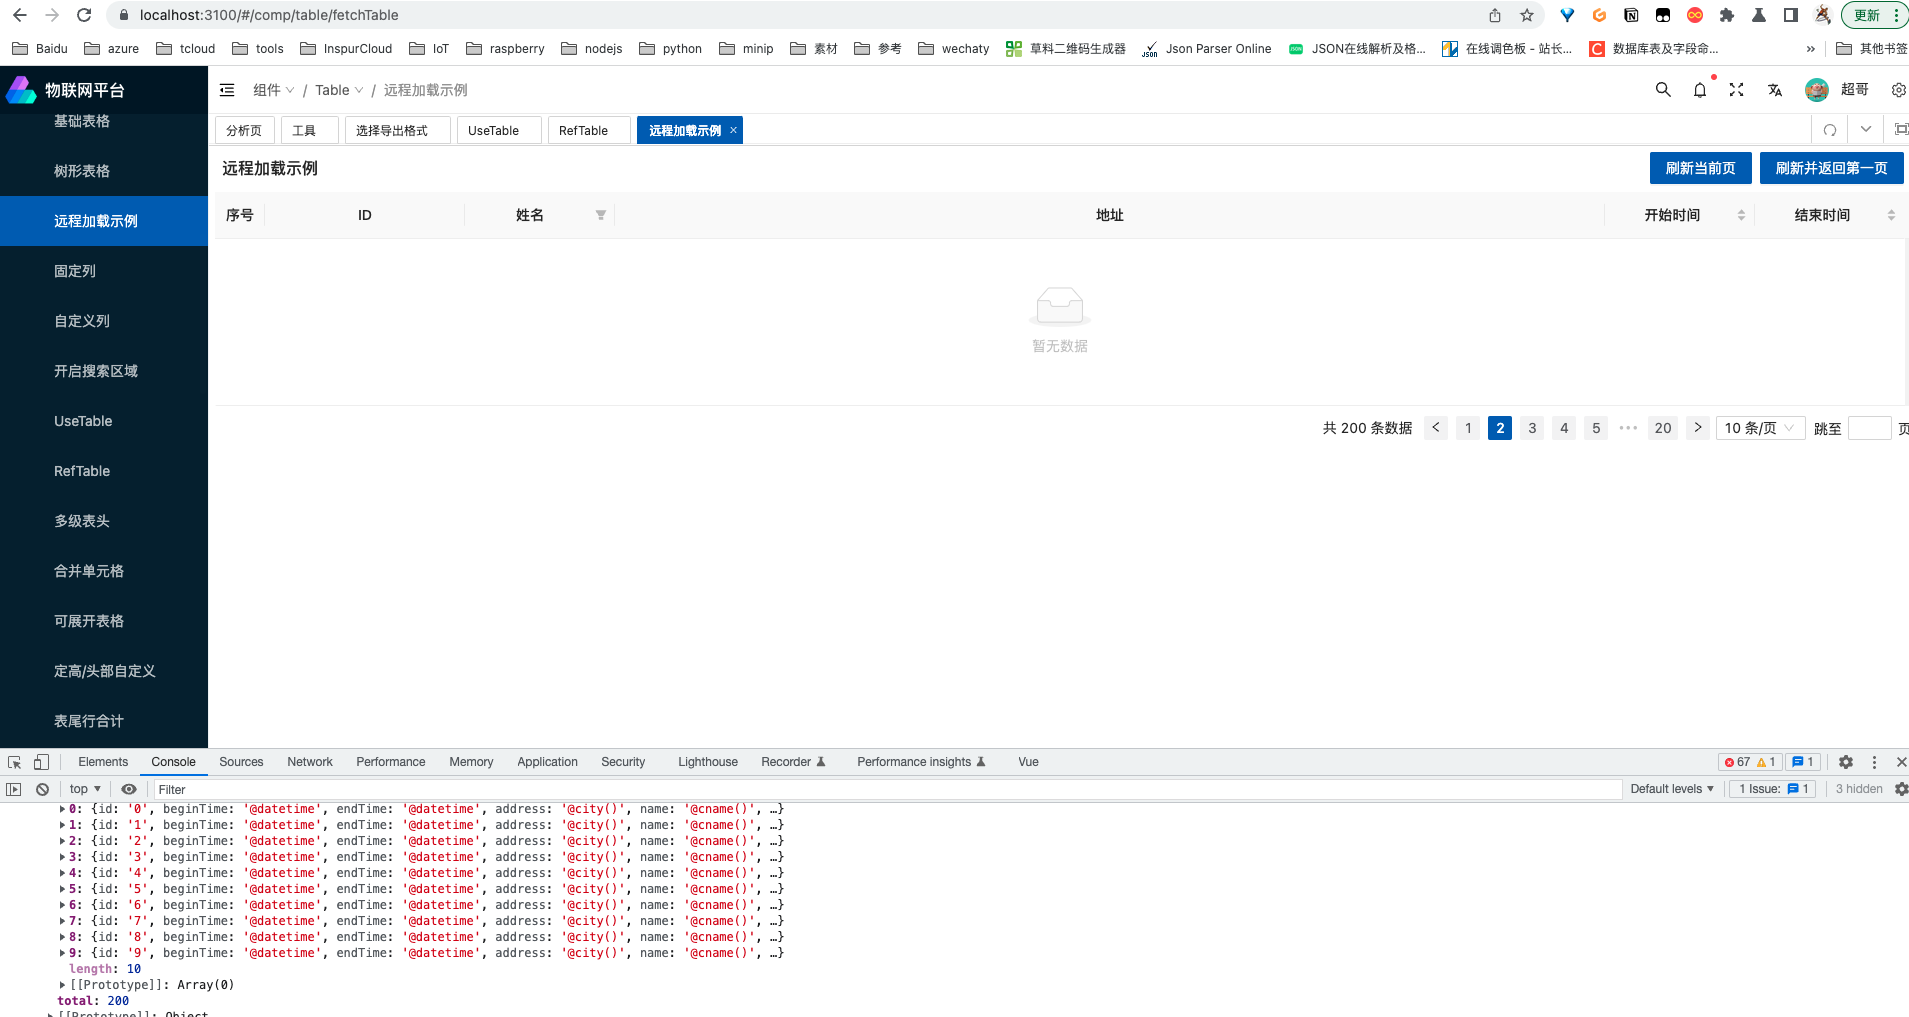
Task: Open the notification bell
Action: click(1700, 90)
